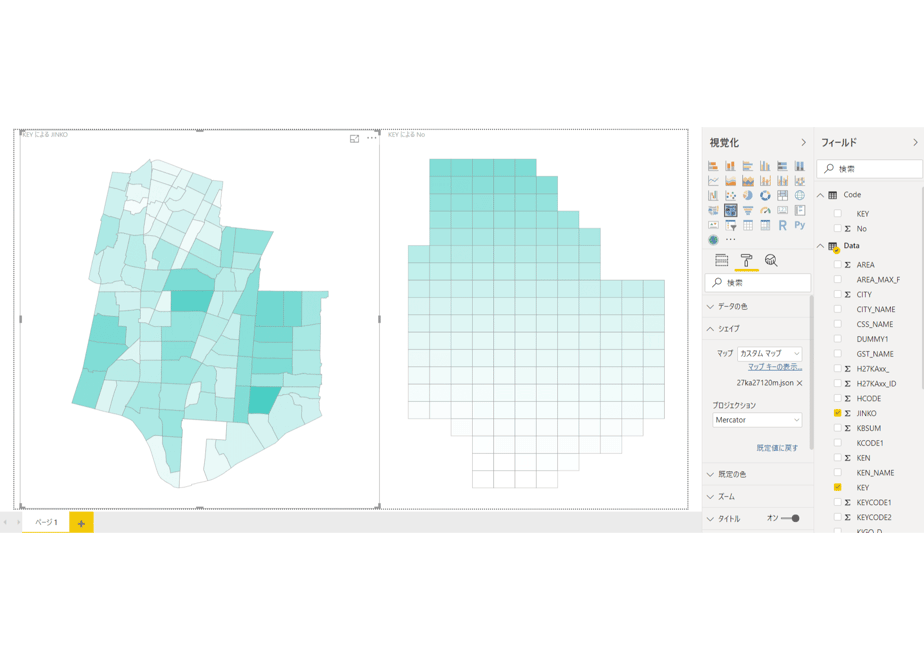Open the Analytics pane magnifier icon
The width and height of the screenshot is (924, 660).
(x=771, y=260)
